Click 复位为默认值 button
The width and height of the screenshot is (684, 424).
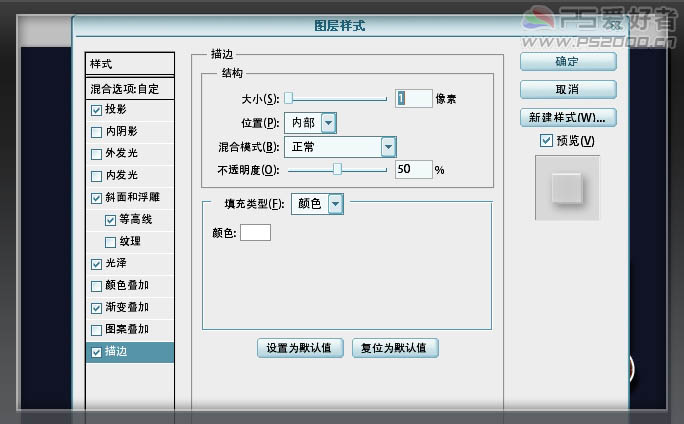pos(395,348)
